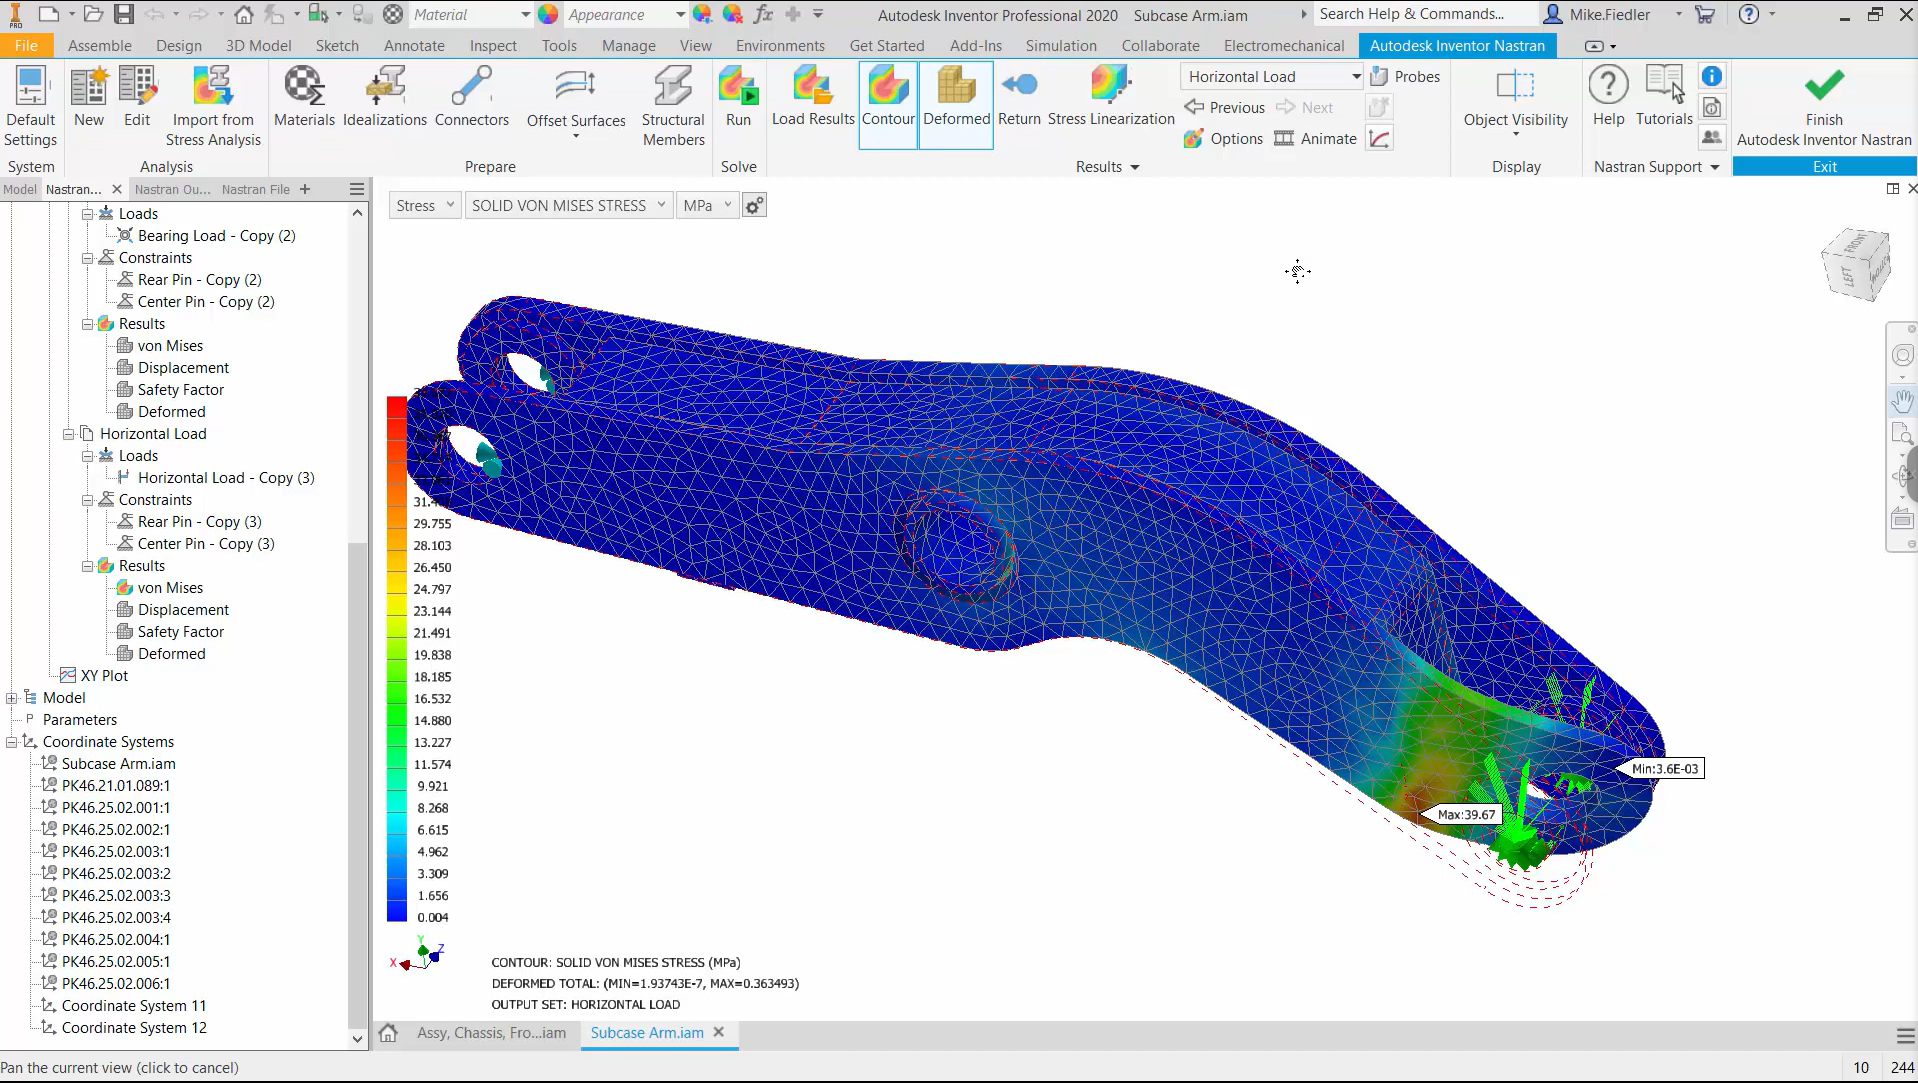The image size is (1918, 1083).
Task: Switch to the Assemble ribbon tab
Action: tap(100, 46)
